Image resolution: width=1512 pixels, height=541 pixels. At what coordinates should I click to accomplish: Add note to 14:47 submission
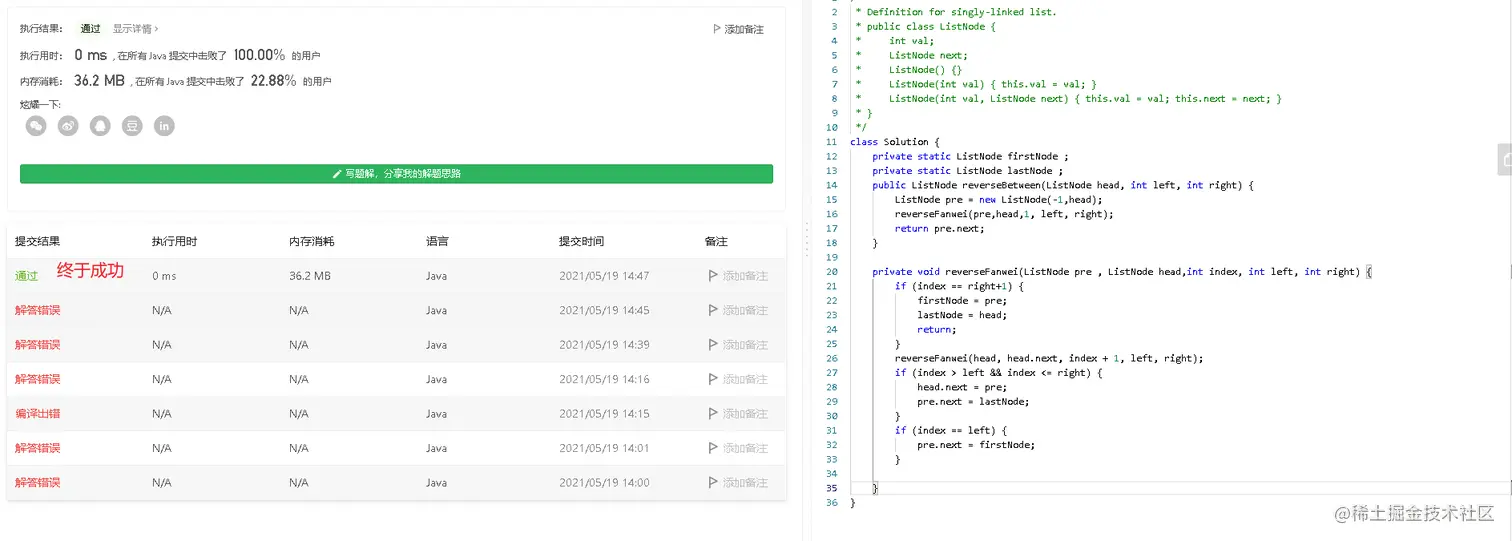738,276
